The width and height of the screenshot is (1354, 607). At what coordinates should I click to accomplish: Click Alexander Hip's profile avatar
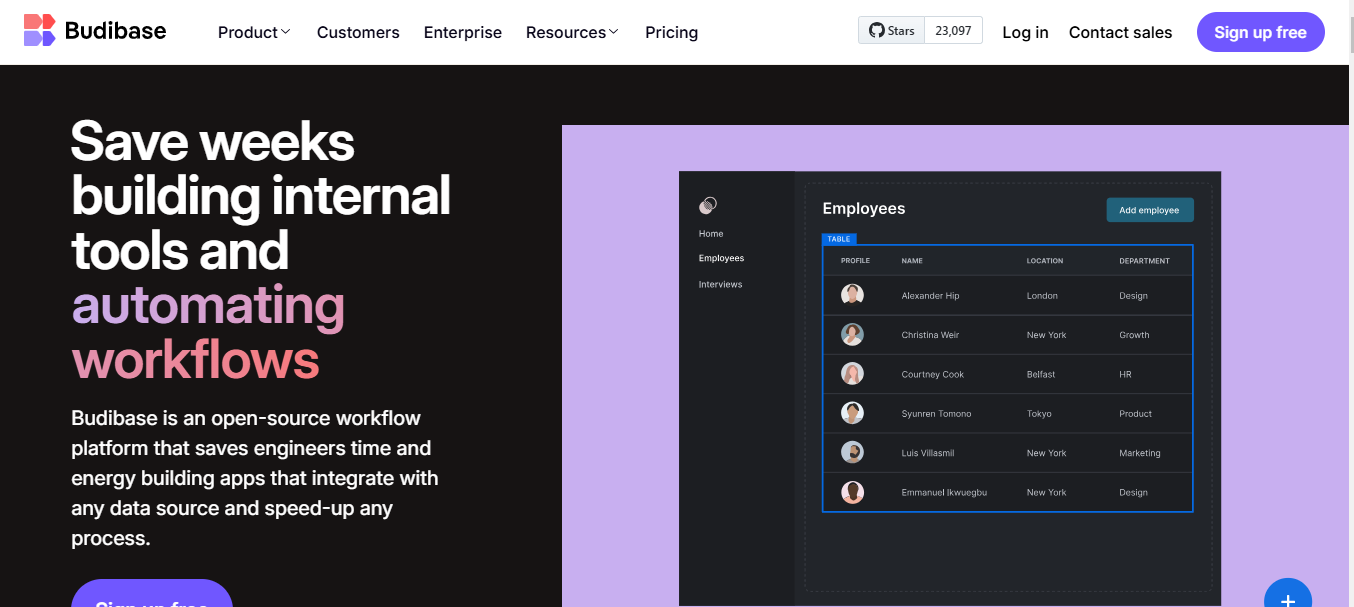coord(852,295)
